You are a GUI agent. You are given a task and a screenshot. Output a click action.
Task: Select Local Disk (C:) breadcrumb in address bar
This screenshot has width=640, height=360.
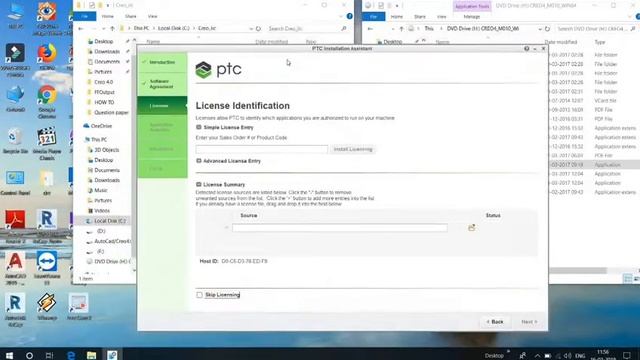(x=174, y=29)
